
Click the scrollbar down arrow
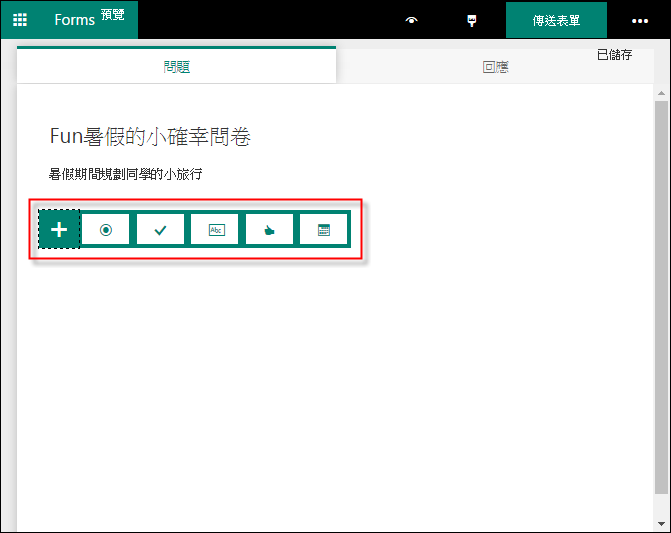661,524
